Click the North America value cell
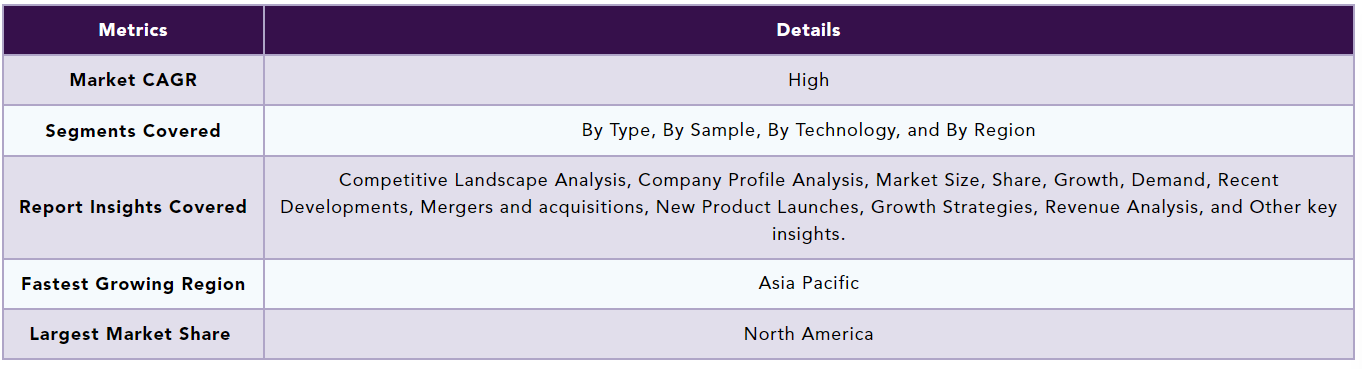Viewport: 1362px width, 369px height. pos(808,334)
